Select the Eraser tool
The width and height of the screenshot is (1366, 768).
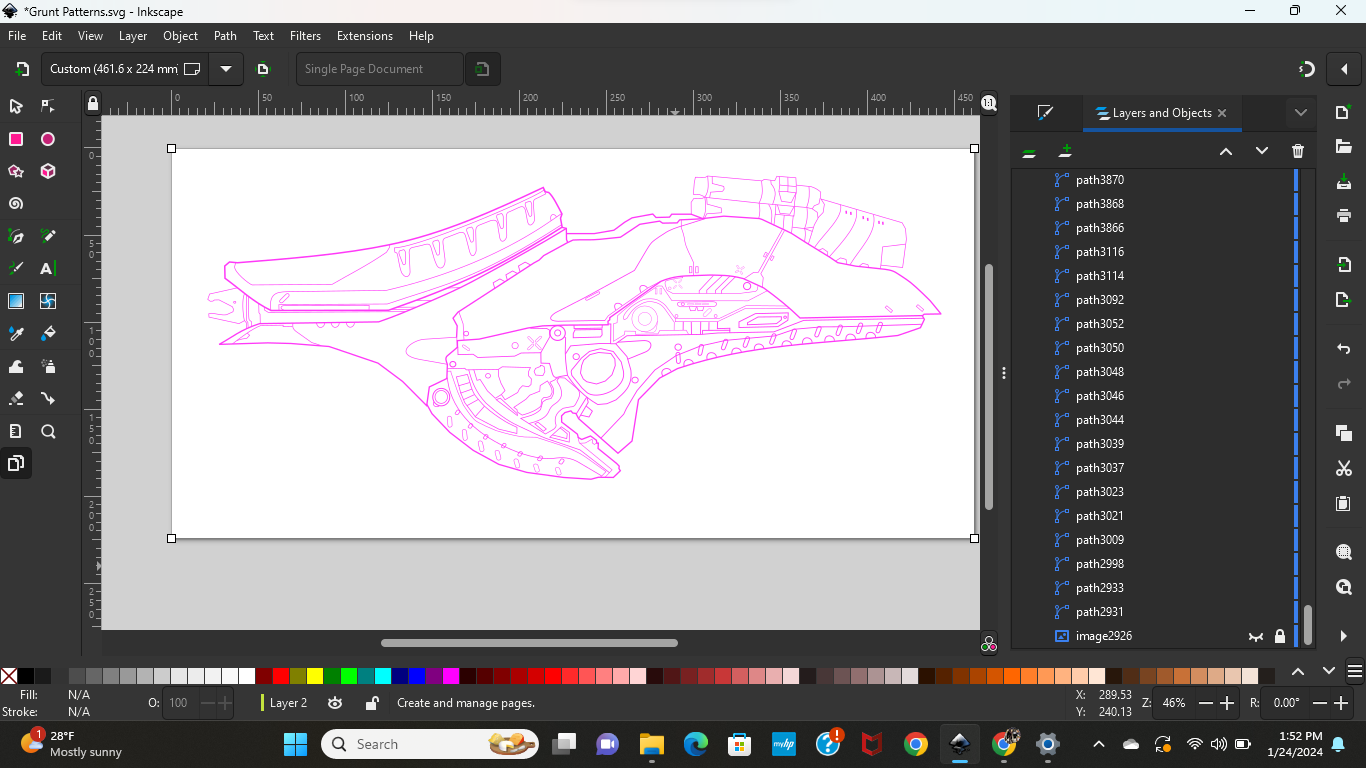[x=16, y=398]
